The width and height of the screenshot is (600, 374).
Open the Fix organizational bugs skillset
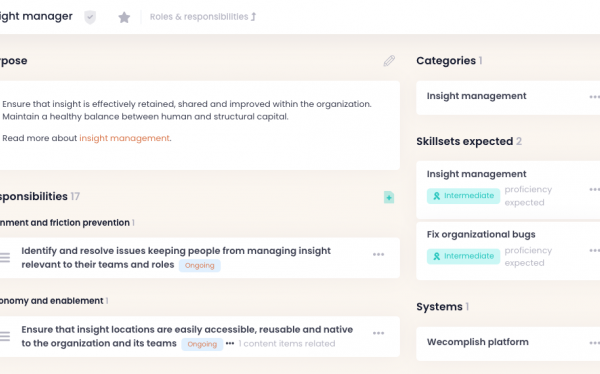481,234
